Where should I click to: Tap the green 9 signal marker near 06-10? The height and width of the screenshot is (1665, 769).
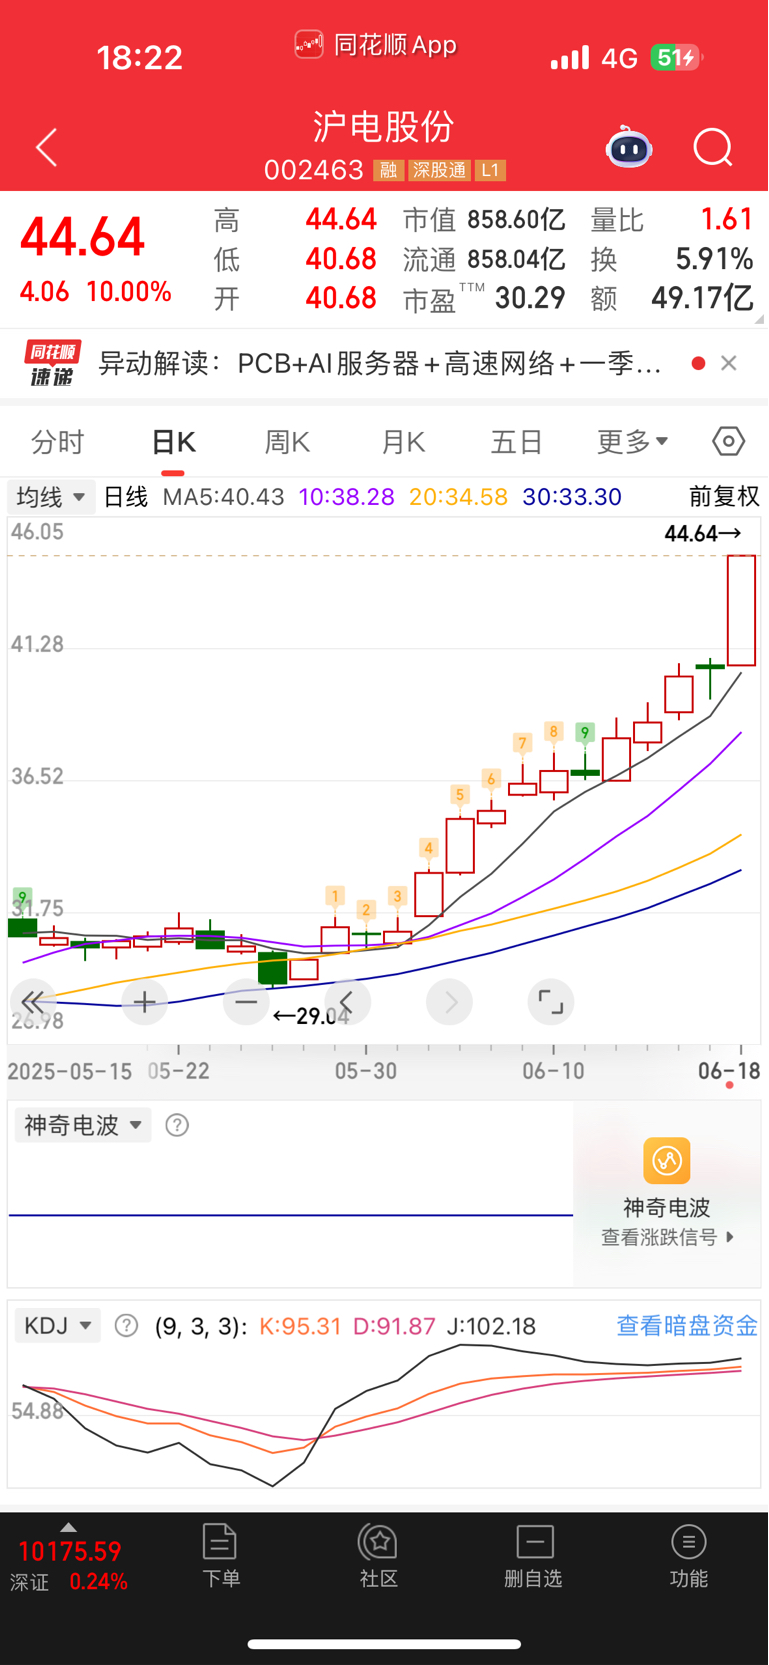point(585,733)
